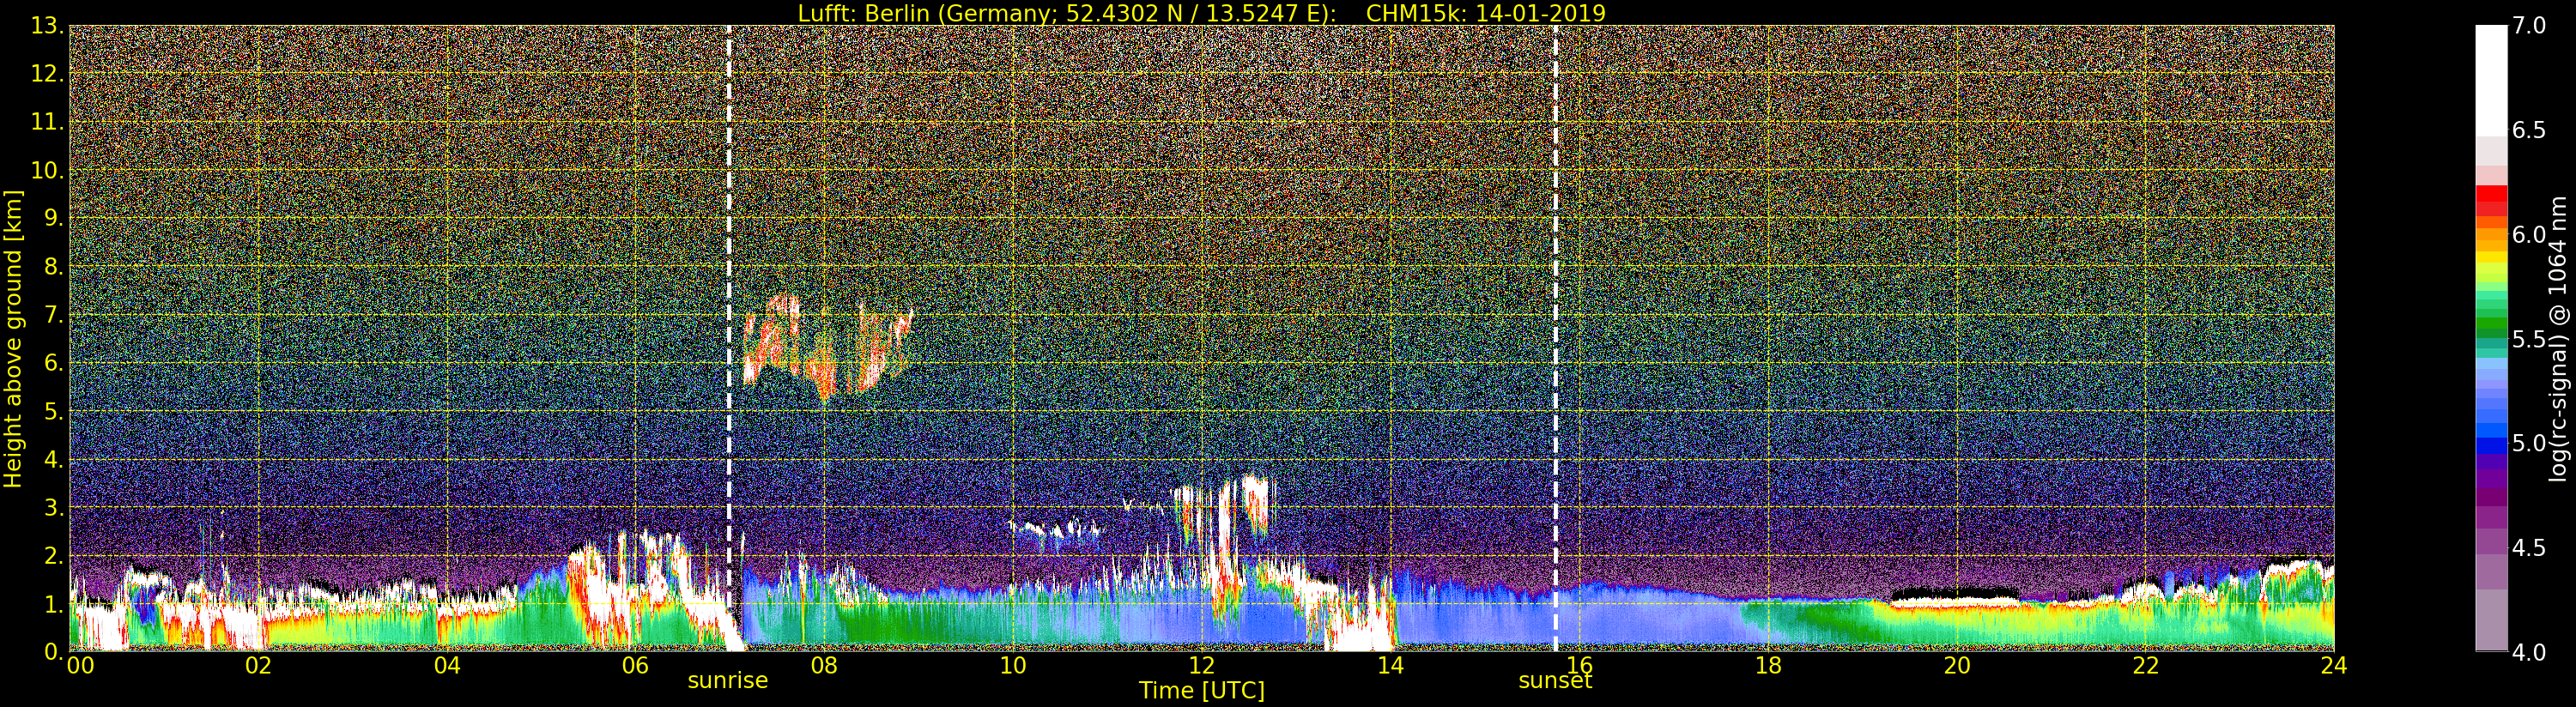This screenshot has width=2576, height=707.
Task: Click the "CHM15k: 14-01-2019" title text
Action: [1485, 13]
